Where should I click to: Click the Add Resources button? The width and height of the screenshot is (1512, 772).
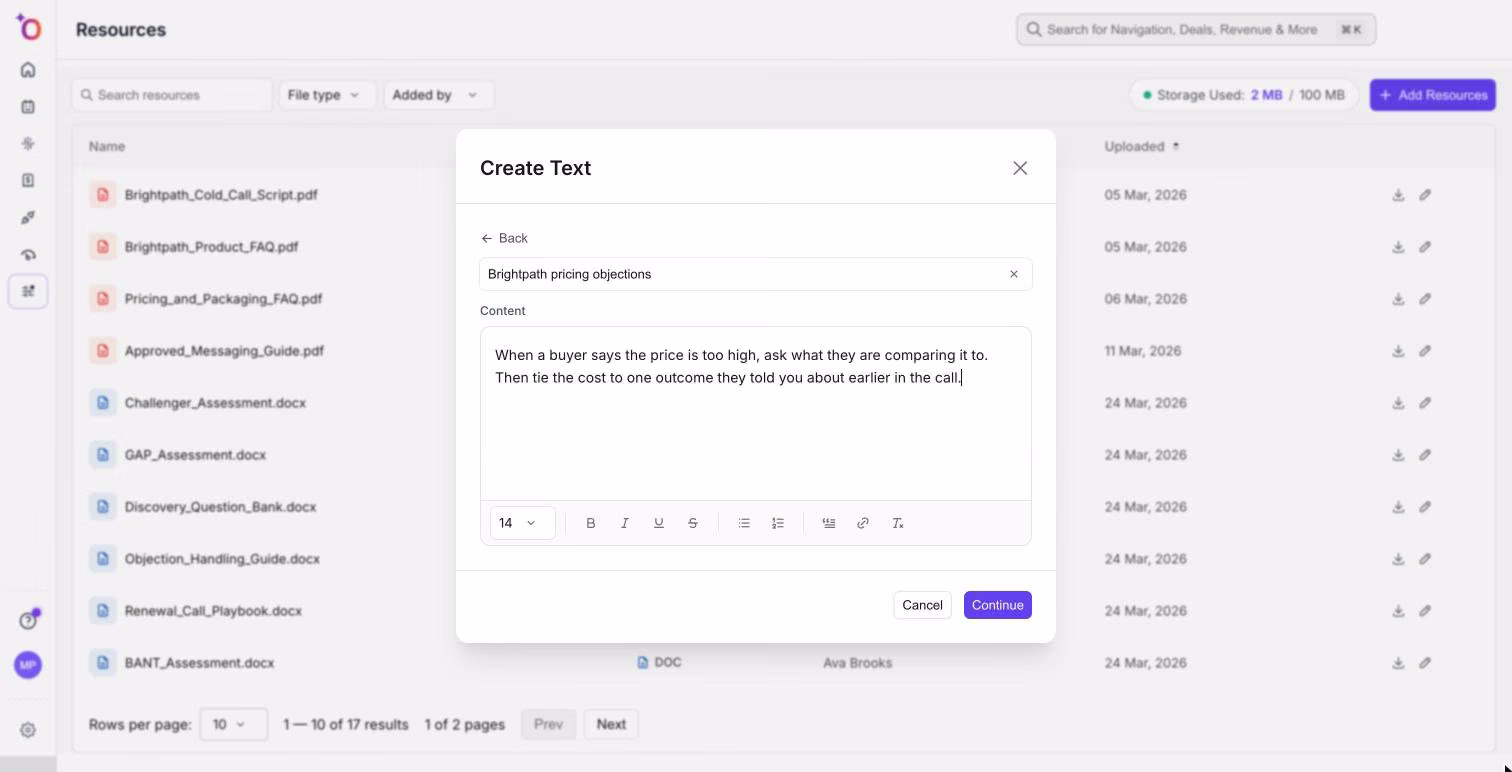coord(1432,95)
